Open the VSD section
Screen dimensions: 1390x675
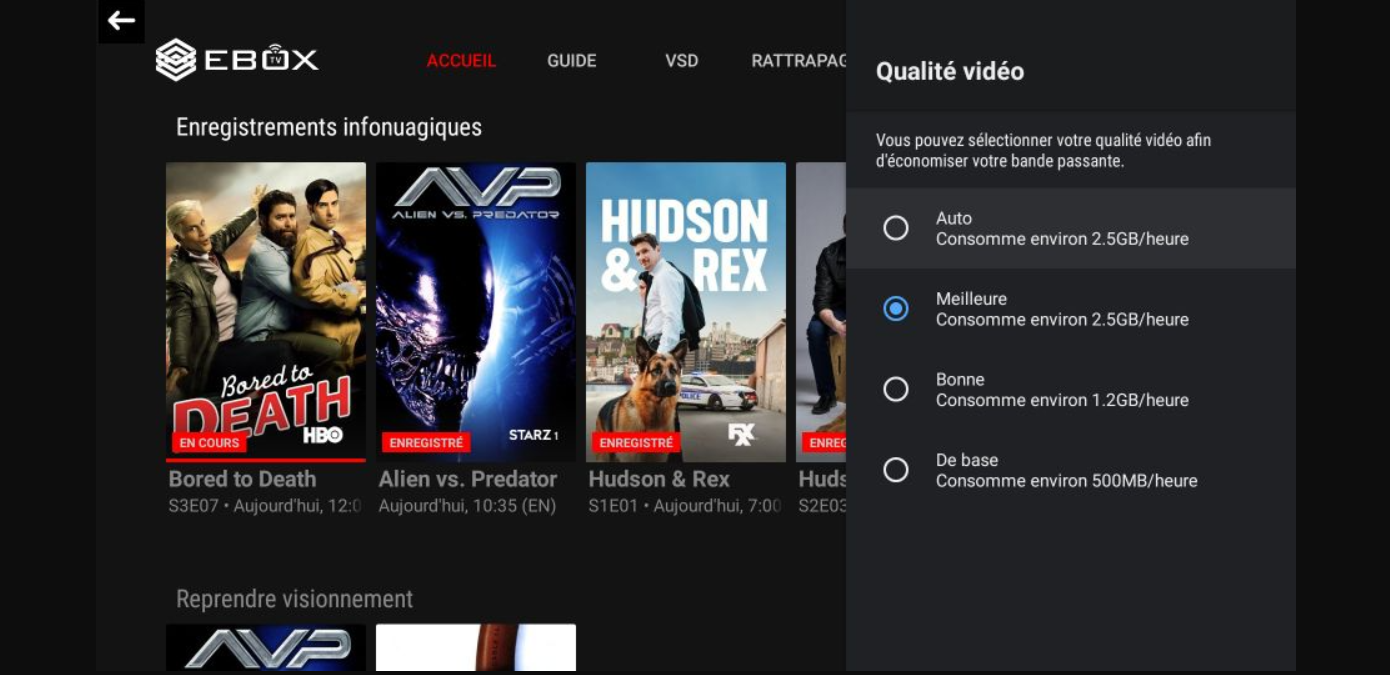point(682,60)
